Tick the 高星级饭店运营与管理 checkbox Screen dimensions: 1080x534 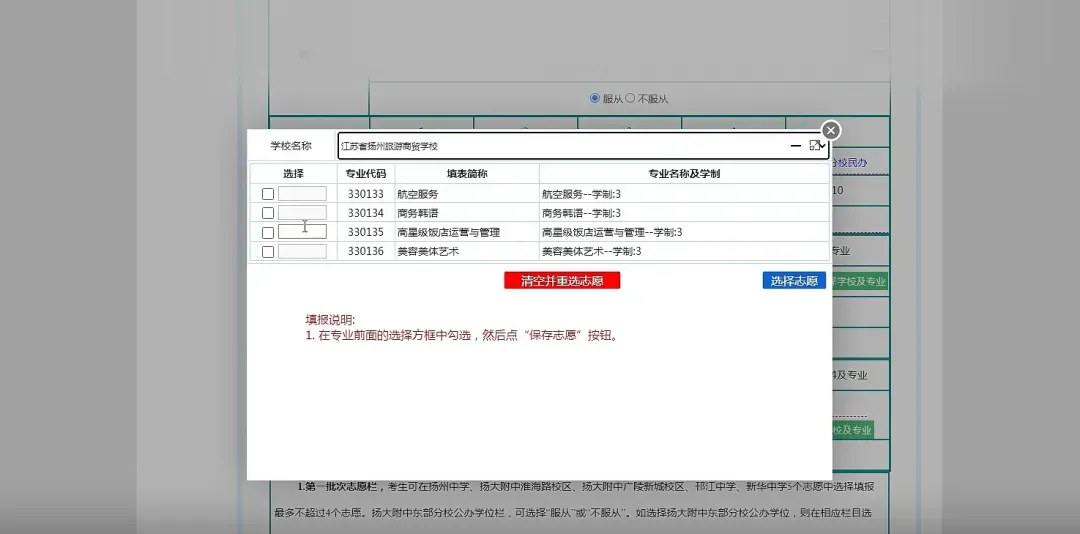[268, 233]
